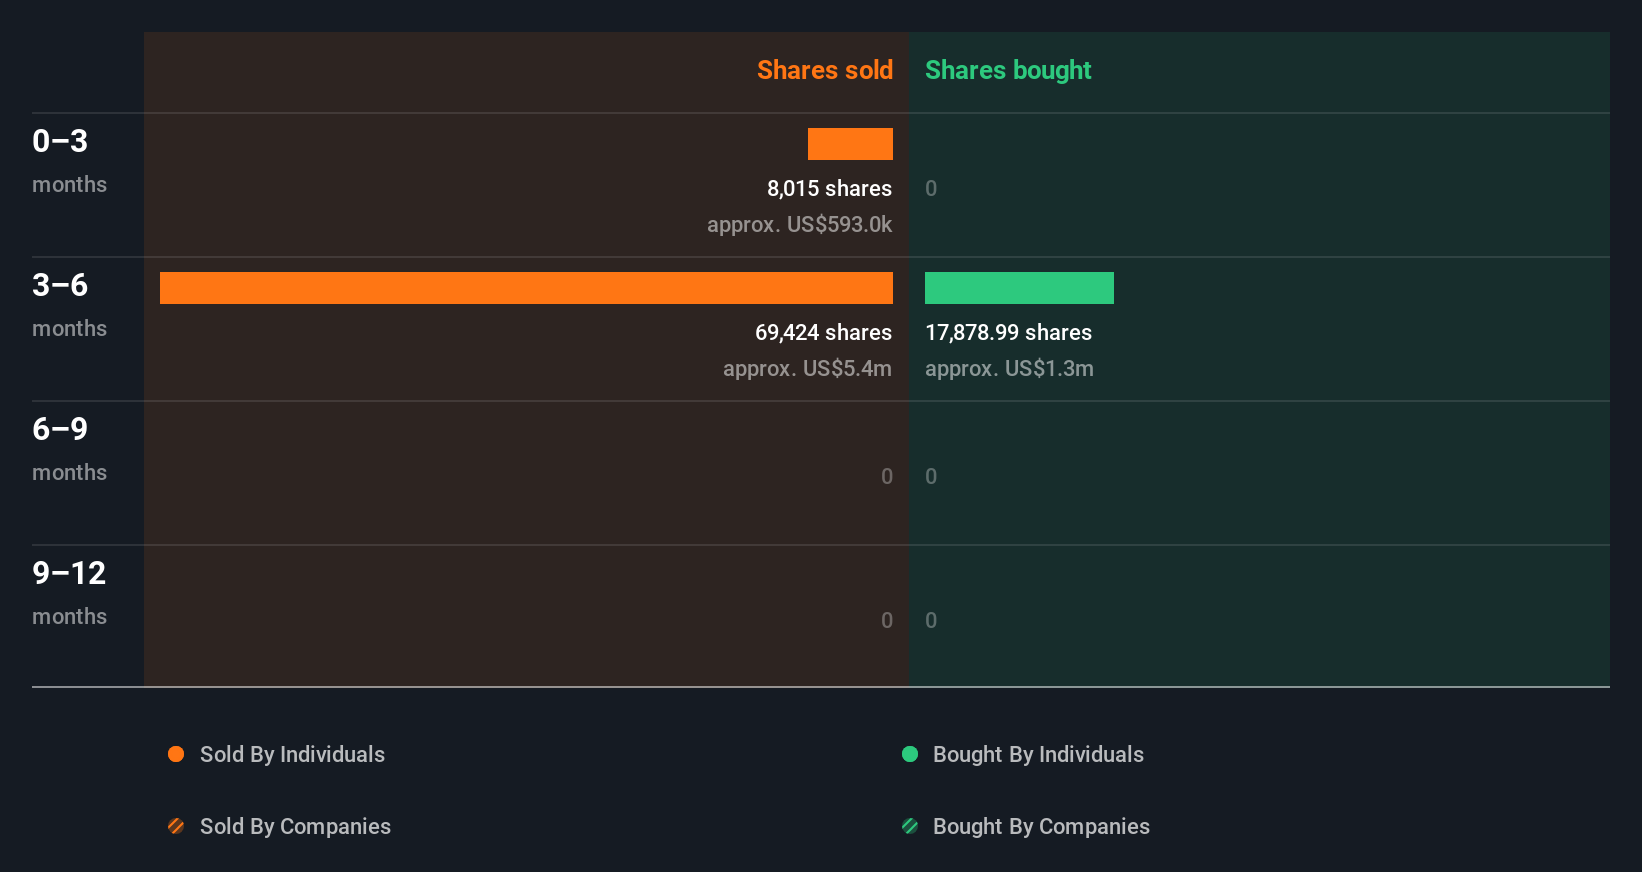
Task: Click the orange Sold By Individuals legend dot
Action: tap(176, 754)
